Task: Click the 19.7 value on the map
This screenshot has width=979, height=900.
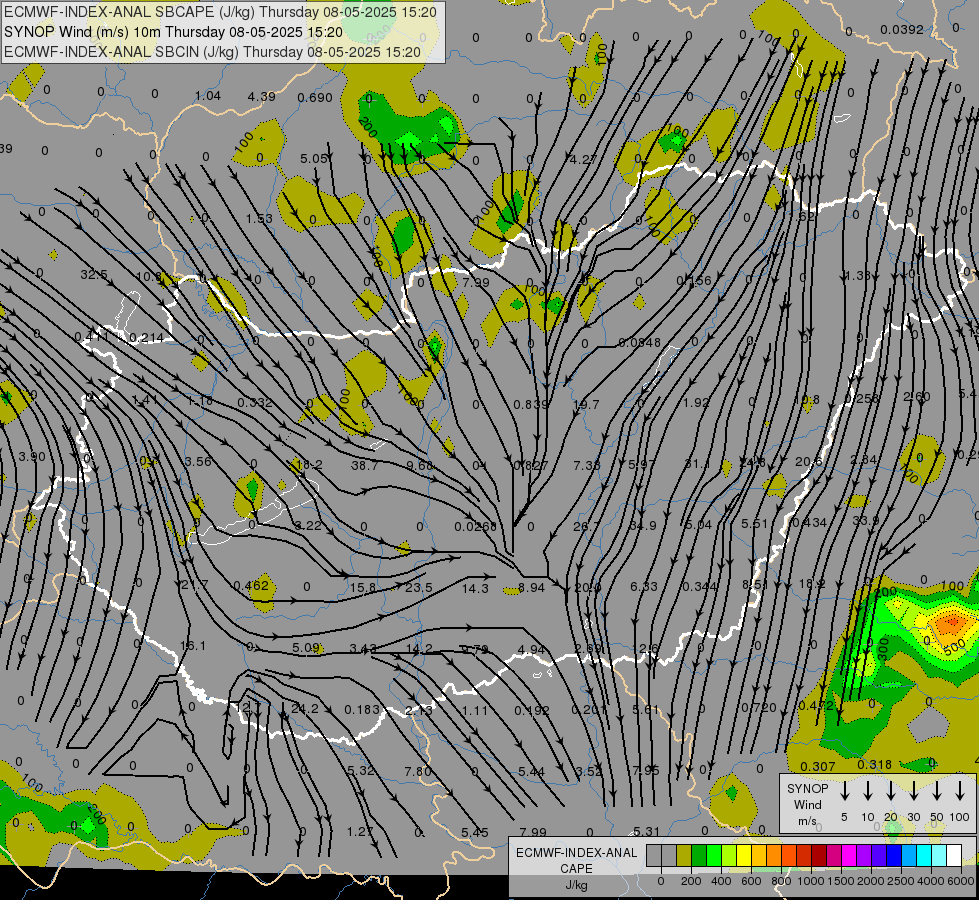Action: pos(586,405)
